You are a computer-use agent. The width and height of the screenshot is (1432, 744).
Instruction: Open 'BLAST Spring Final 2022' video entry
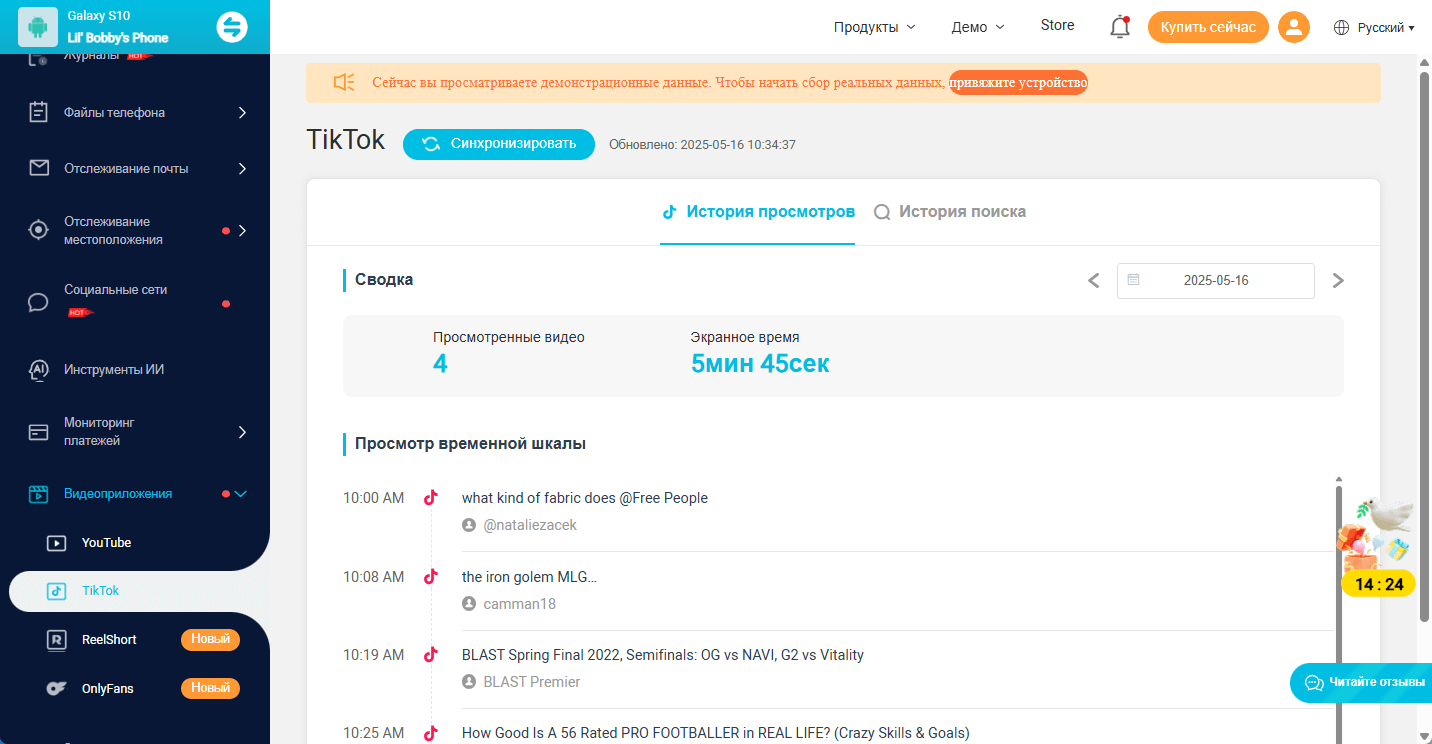tap(663, 655)
